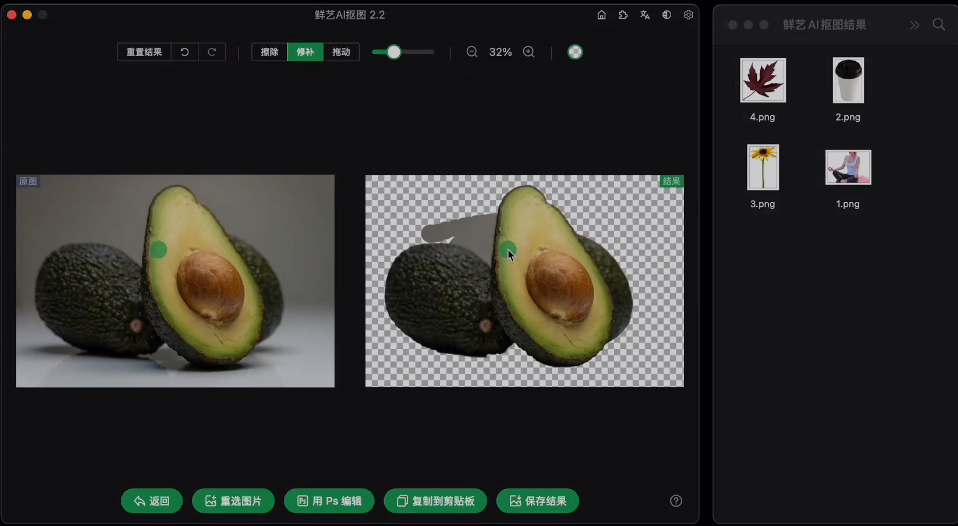Image resolution: width=958 pixels, height=526 pixels.
Task: Click the 保存结果 save result button
Action: tap(538, 500)
